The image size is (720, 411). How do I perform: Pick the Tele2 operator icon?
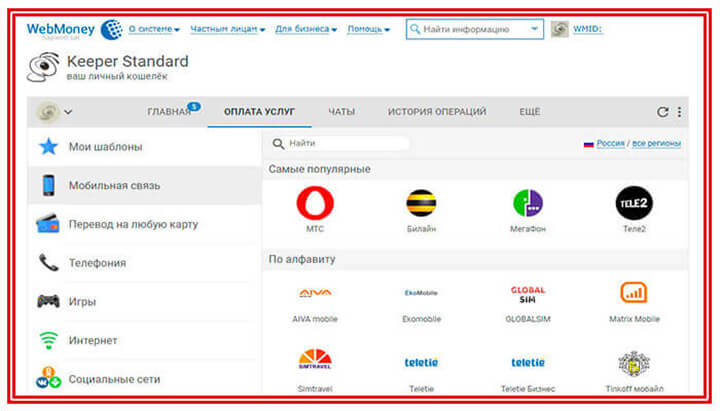point(634,203)
